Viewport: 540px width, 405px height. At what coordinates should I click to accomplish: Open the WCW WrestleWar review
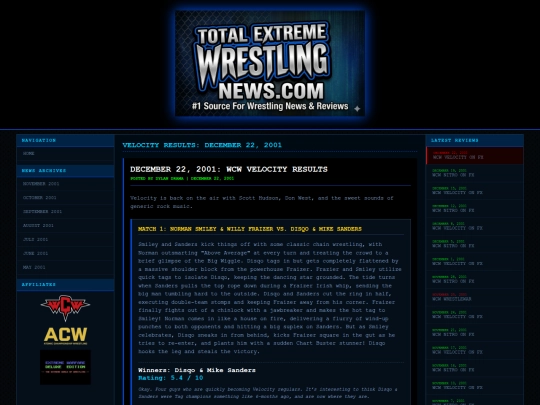(x=475, y=297)
